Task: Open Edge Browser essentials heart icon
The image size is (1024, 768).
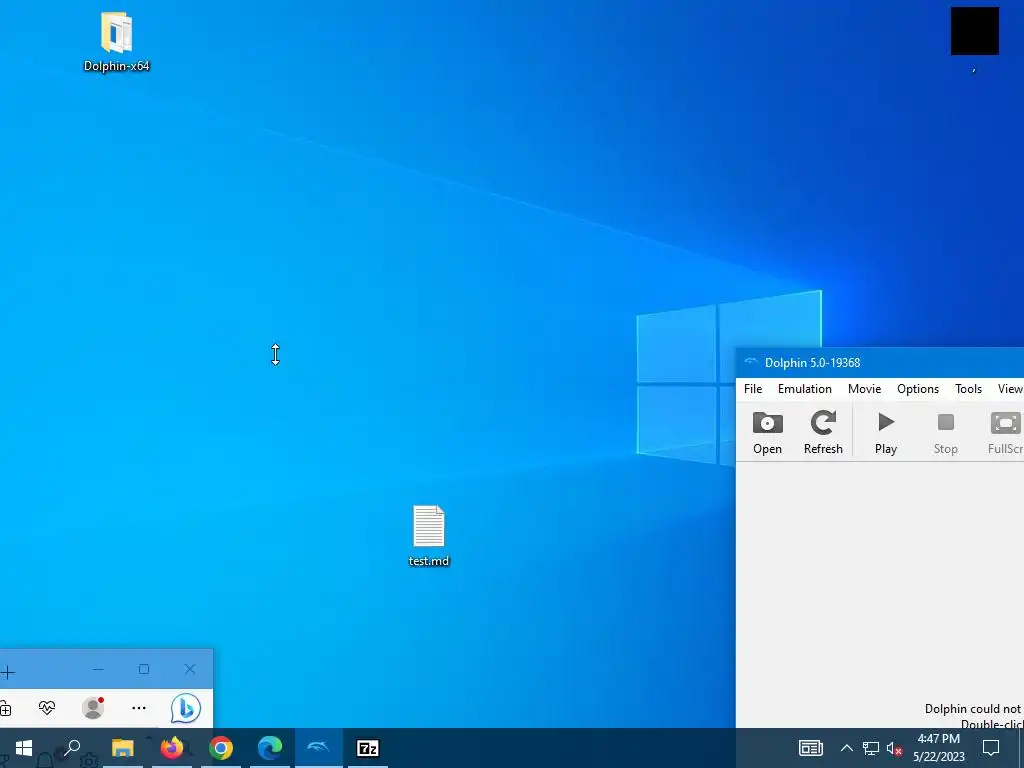Action: (47, 708)
